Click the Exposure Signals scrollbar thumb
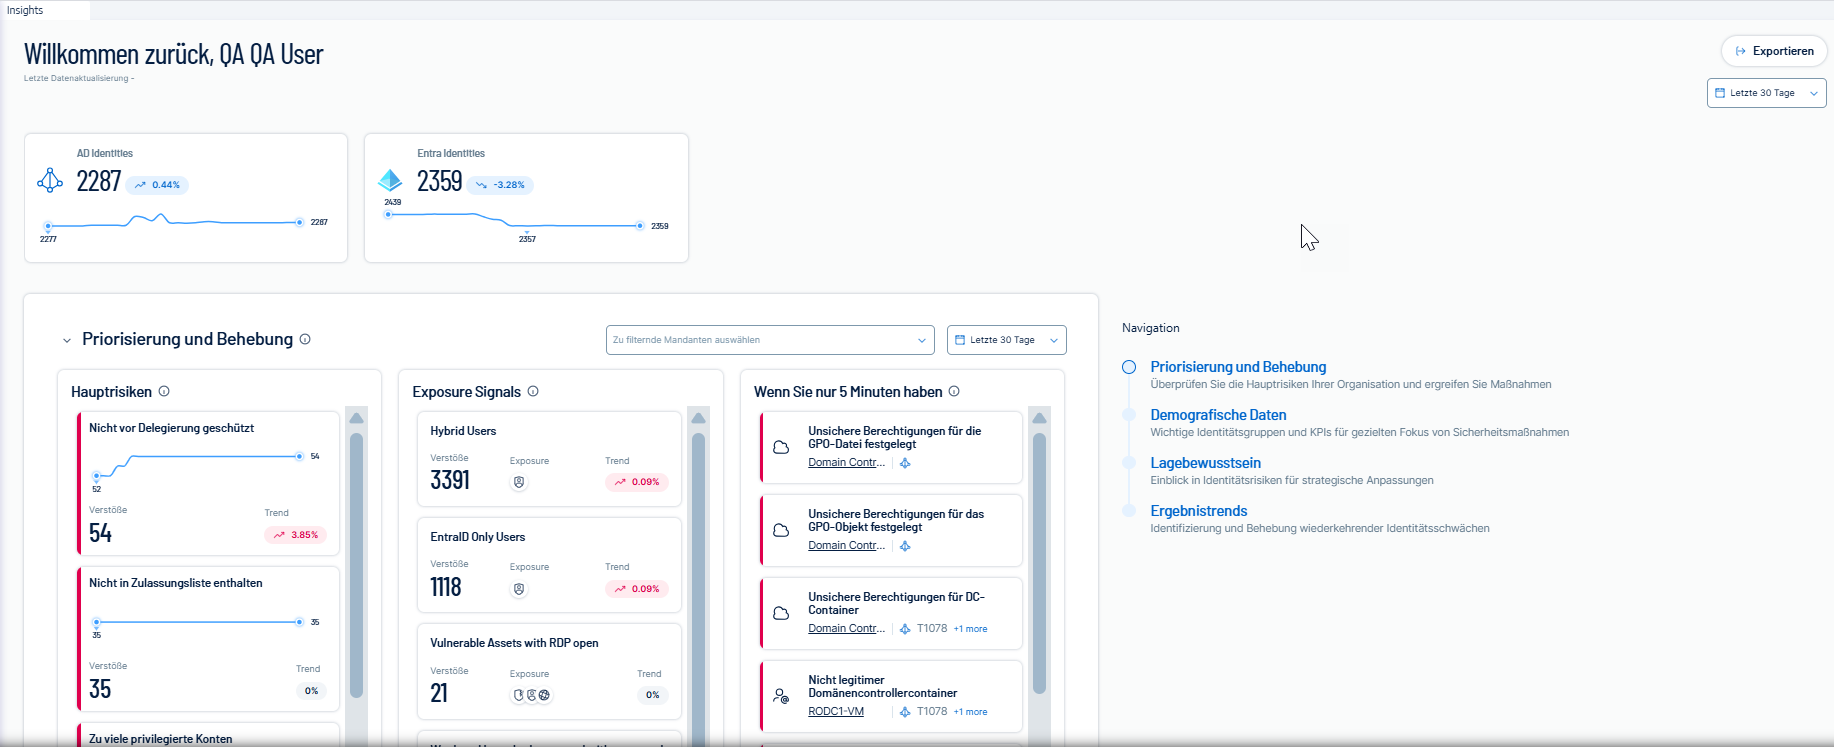This screenshot has height=747, width=1834. point(698,590)
